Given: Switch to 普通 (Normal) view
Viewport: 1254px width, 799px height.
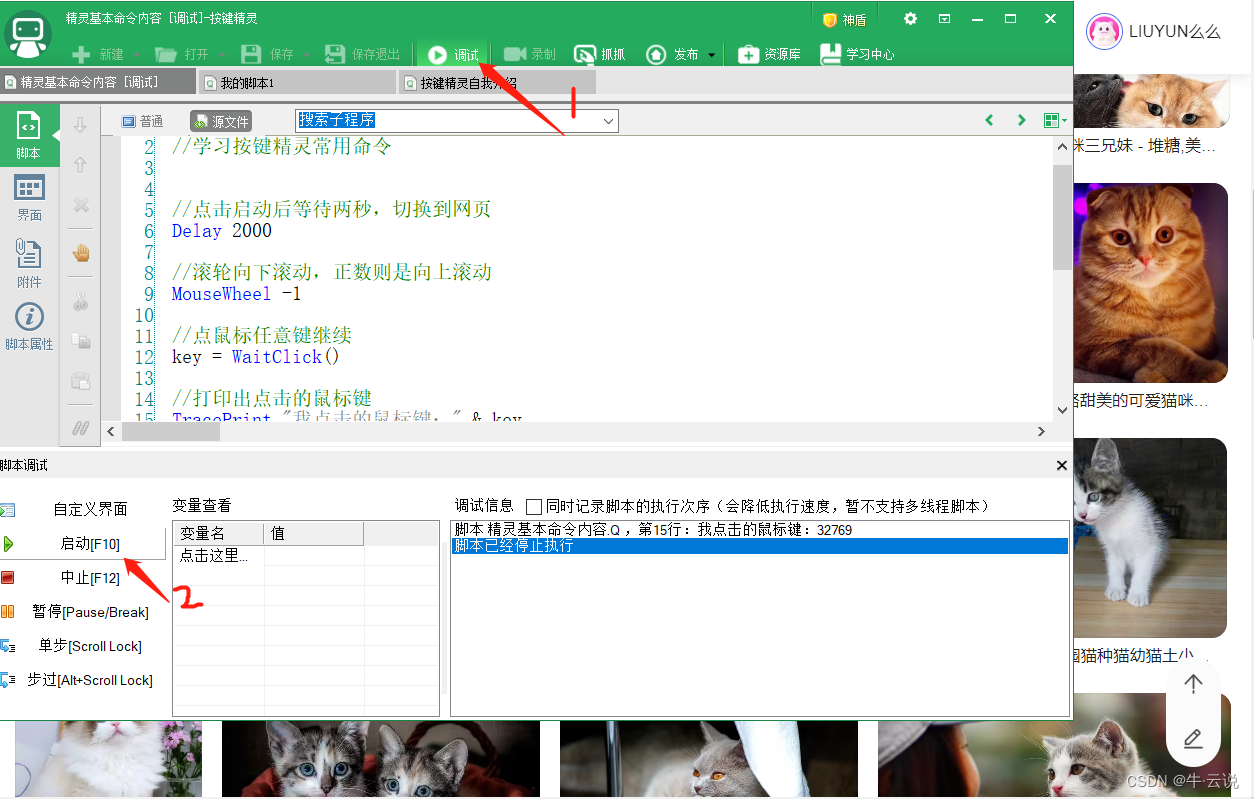Looking at the screenshot, I should pyautogui.click(x=142, y=121).
